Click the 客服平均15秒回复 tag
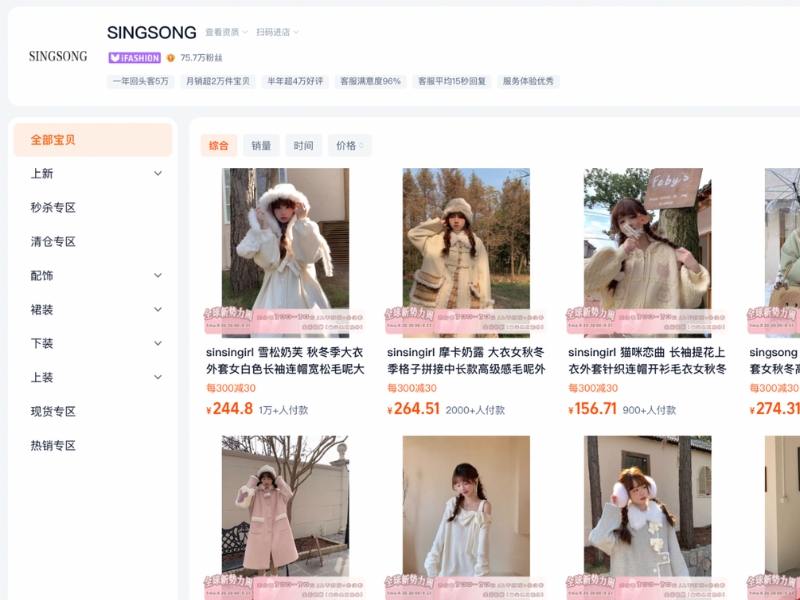The width and height of the screenshot is (800, 600). 452,82
